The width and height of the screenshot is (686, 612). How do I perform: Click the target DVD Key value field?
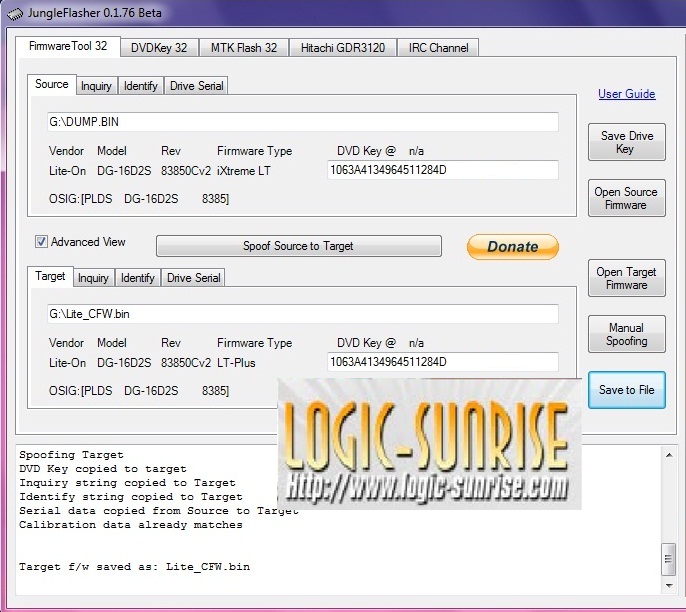(443, 362)
